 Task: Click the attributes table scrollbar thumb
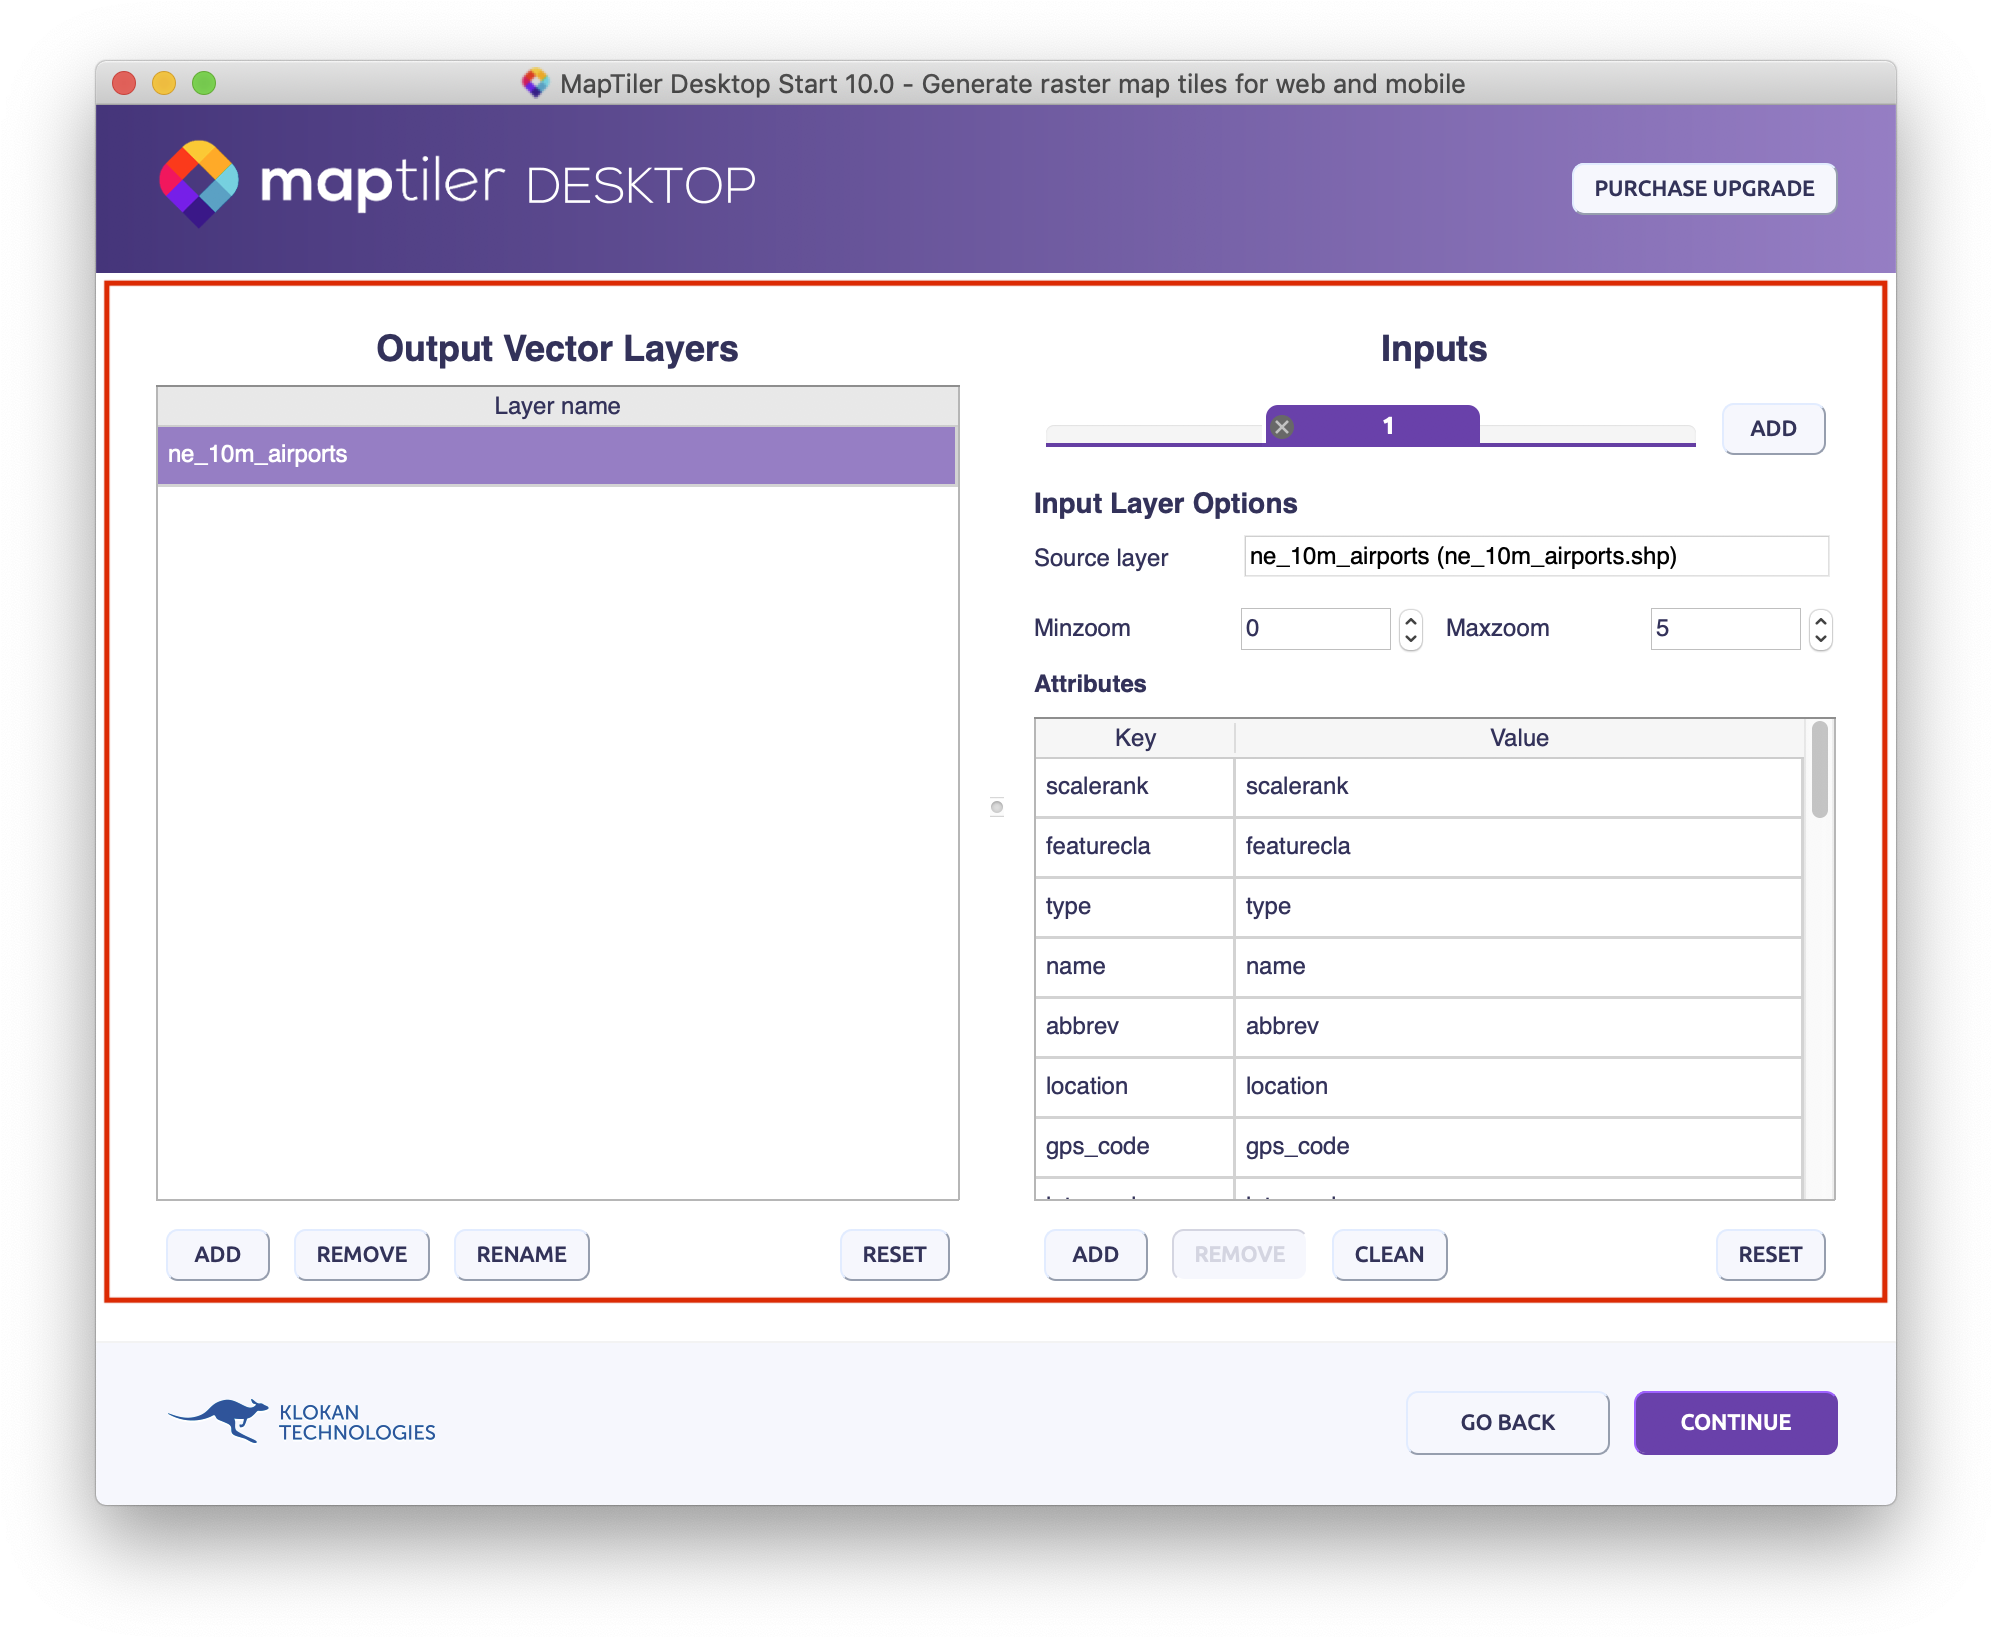1820,769
